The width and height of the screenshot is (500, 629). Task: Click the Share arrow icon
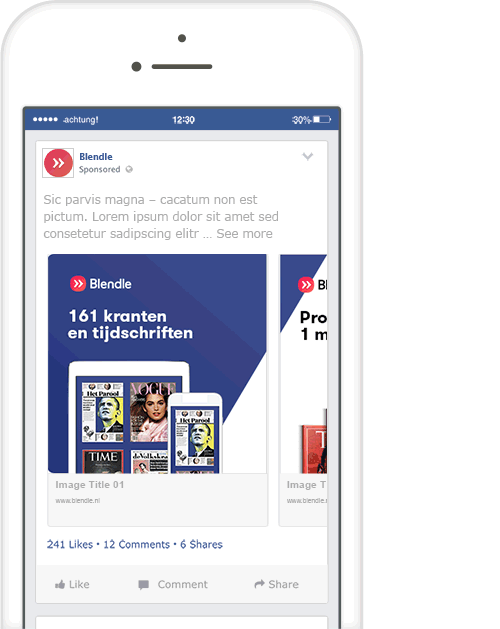pos(260,584)
